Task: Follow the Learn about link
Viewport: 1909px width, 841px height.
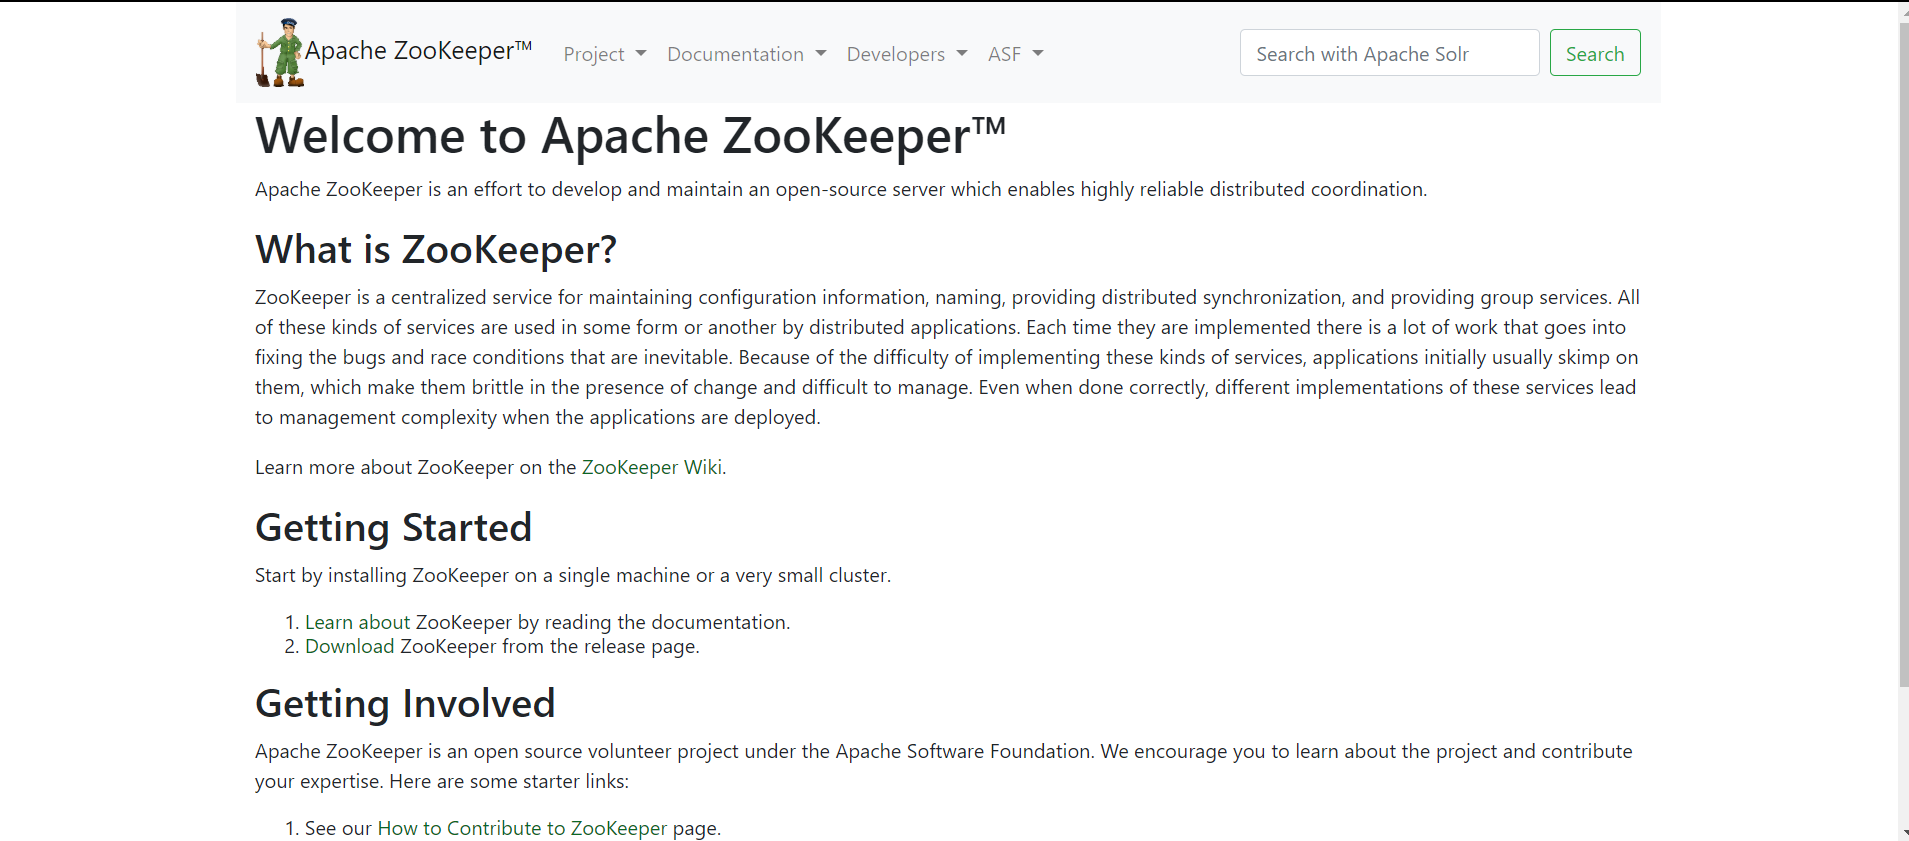Action: (x=357, y=622)
